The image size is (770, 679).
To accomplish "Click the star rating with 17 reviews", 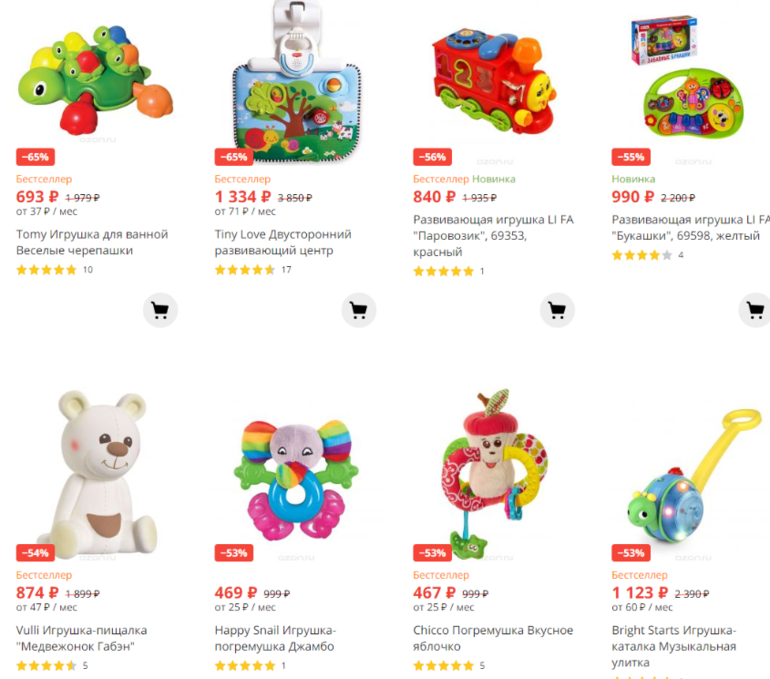I will (245, 270).
